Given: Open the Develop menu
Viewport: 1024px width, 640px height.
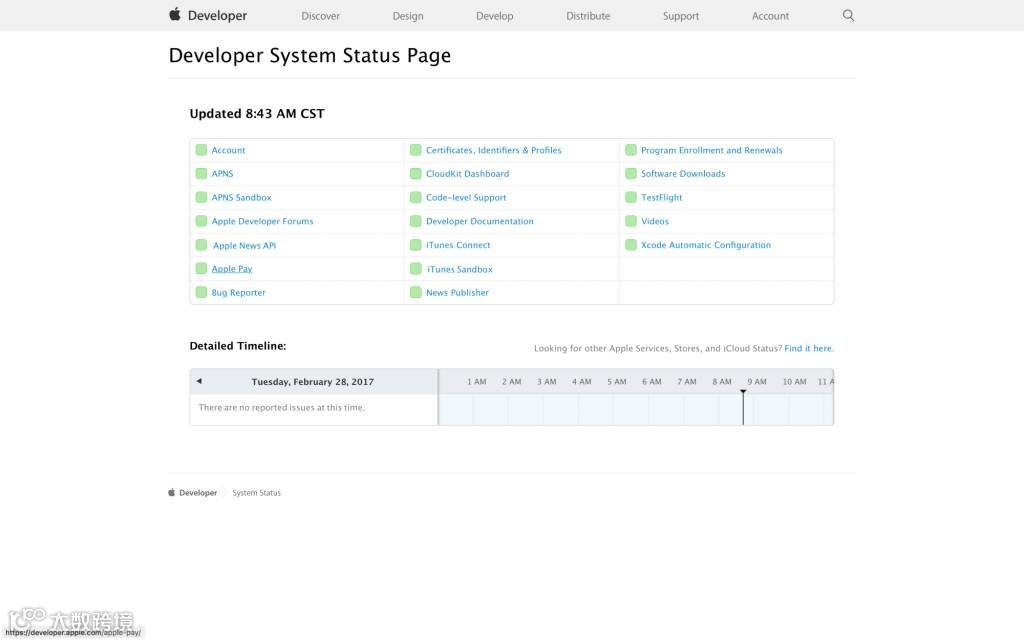Looking at the screenshot, I should [x=494, y=16].
